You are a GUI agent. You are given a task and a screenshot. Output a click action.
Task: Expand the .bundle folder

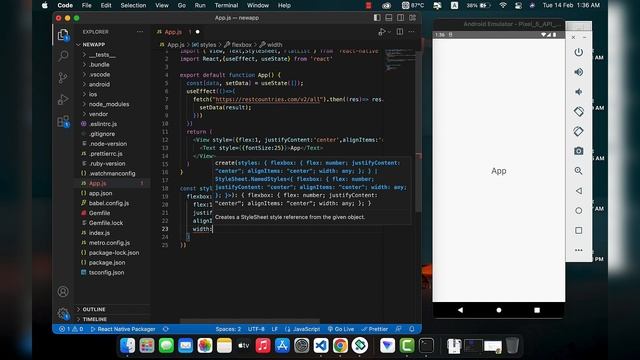pyautogui.click(x=99, y=64)
